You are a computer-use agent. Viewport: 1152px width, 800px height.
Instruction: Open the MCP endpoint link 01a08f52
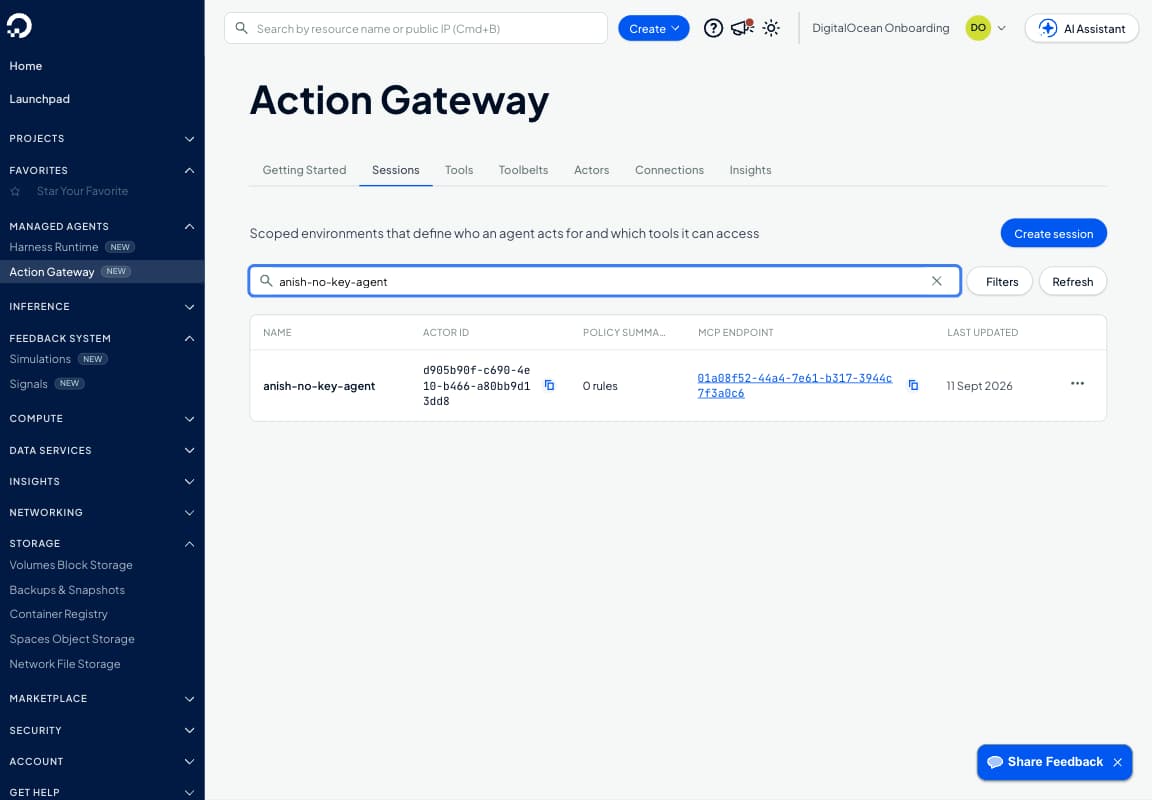(x=794, y=385)
